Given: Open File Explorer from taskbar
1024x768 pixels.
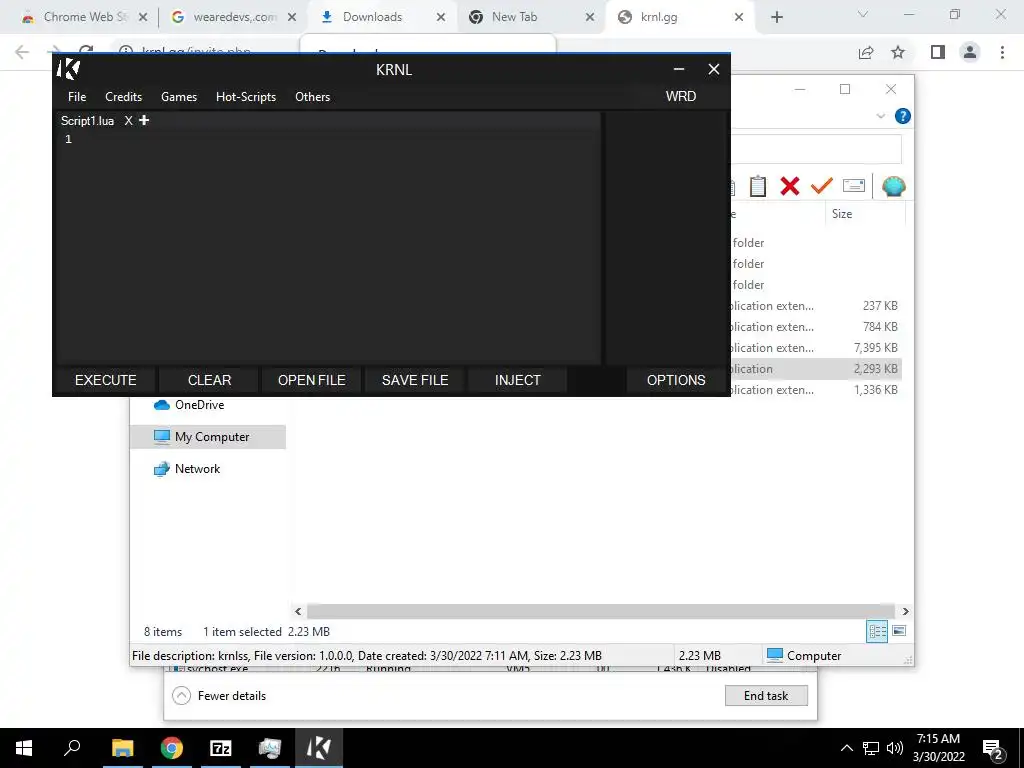Looking at the screenshot, I should tap(122, 748).
